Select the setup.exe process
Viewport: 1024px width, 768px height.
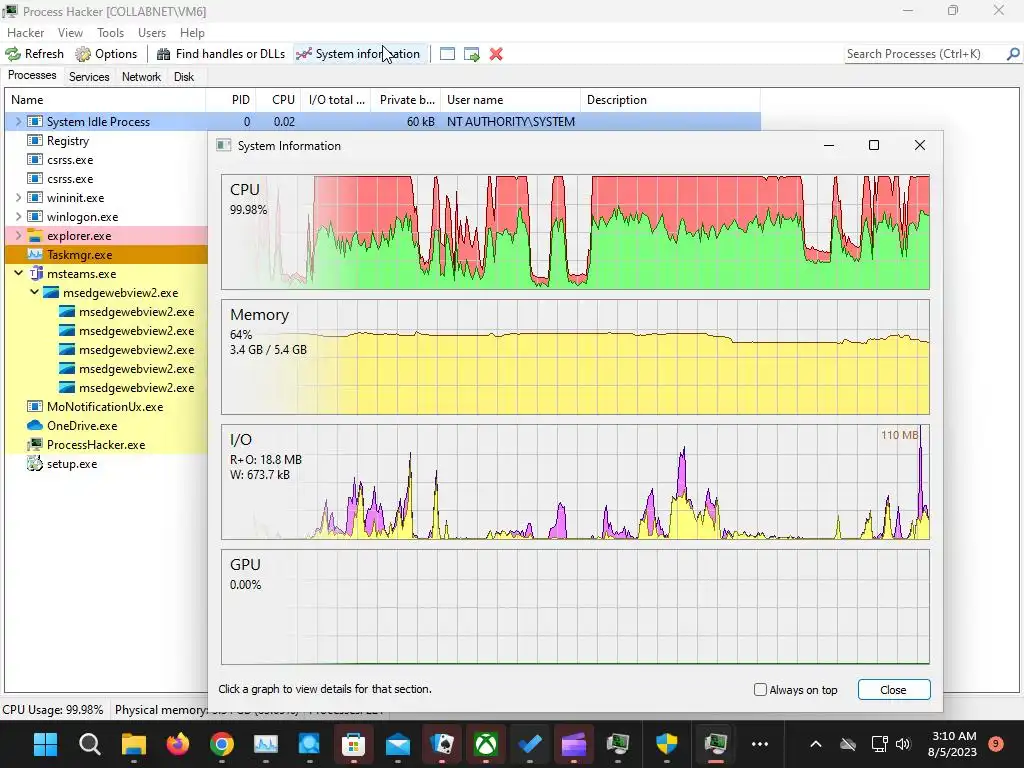106,464
